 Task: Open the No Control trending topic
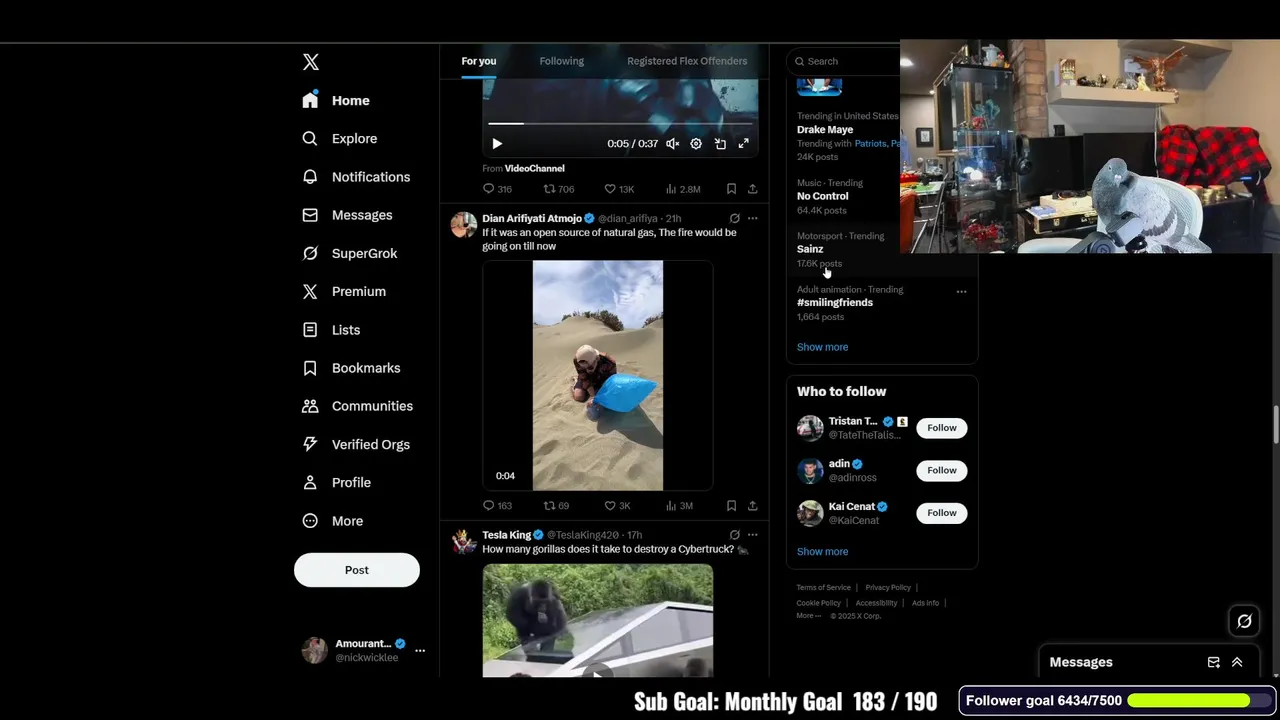tap(822, 196)
